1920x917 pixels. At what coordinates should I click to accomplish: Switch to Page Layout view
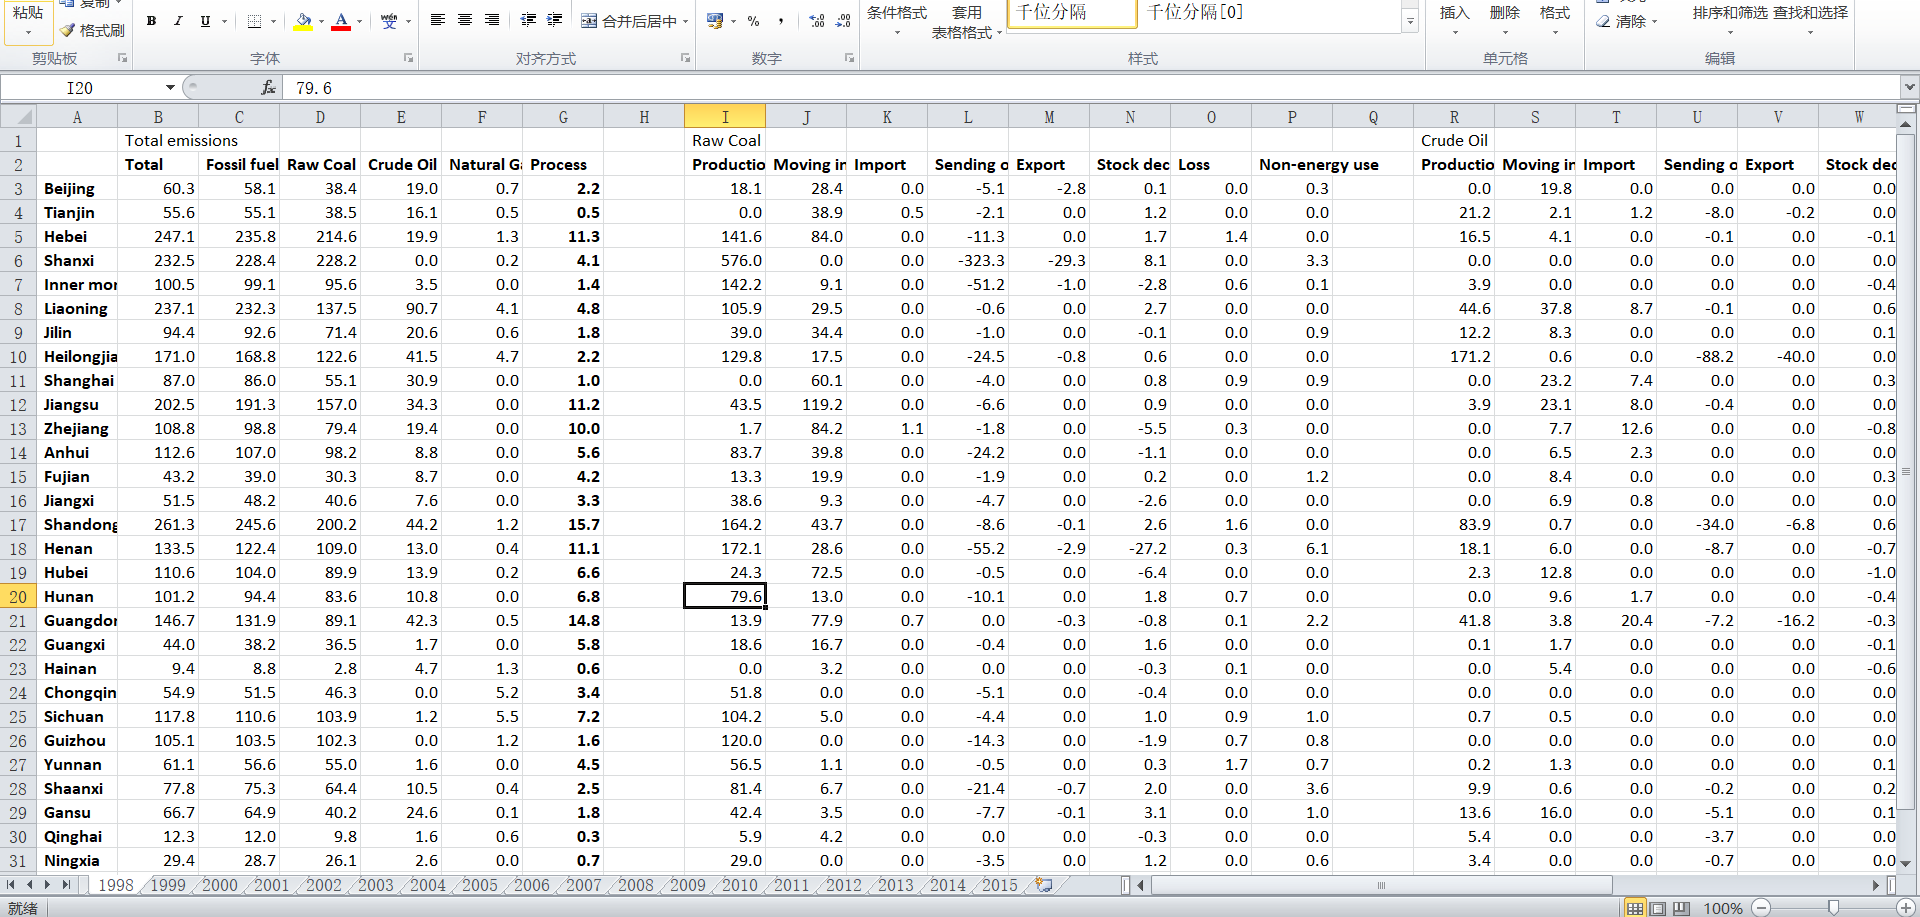coord(1658,908)
